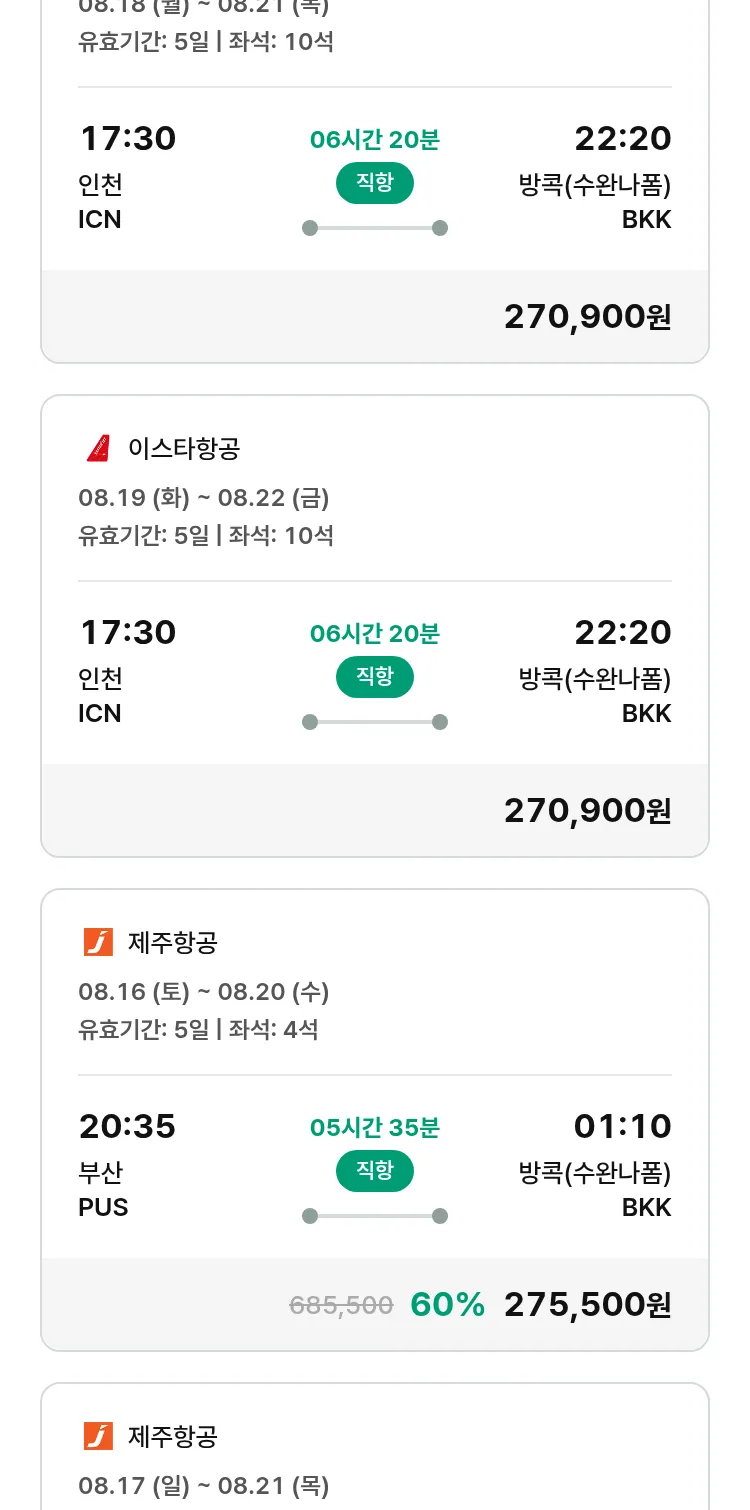Tap the 20:35 Busan departure time

127,1126
